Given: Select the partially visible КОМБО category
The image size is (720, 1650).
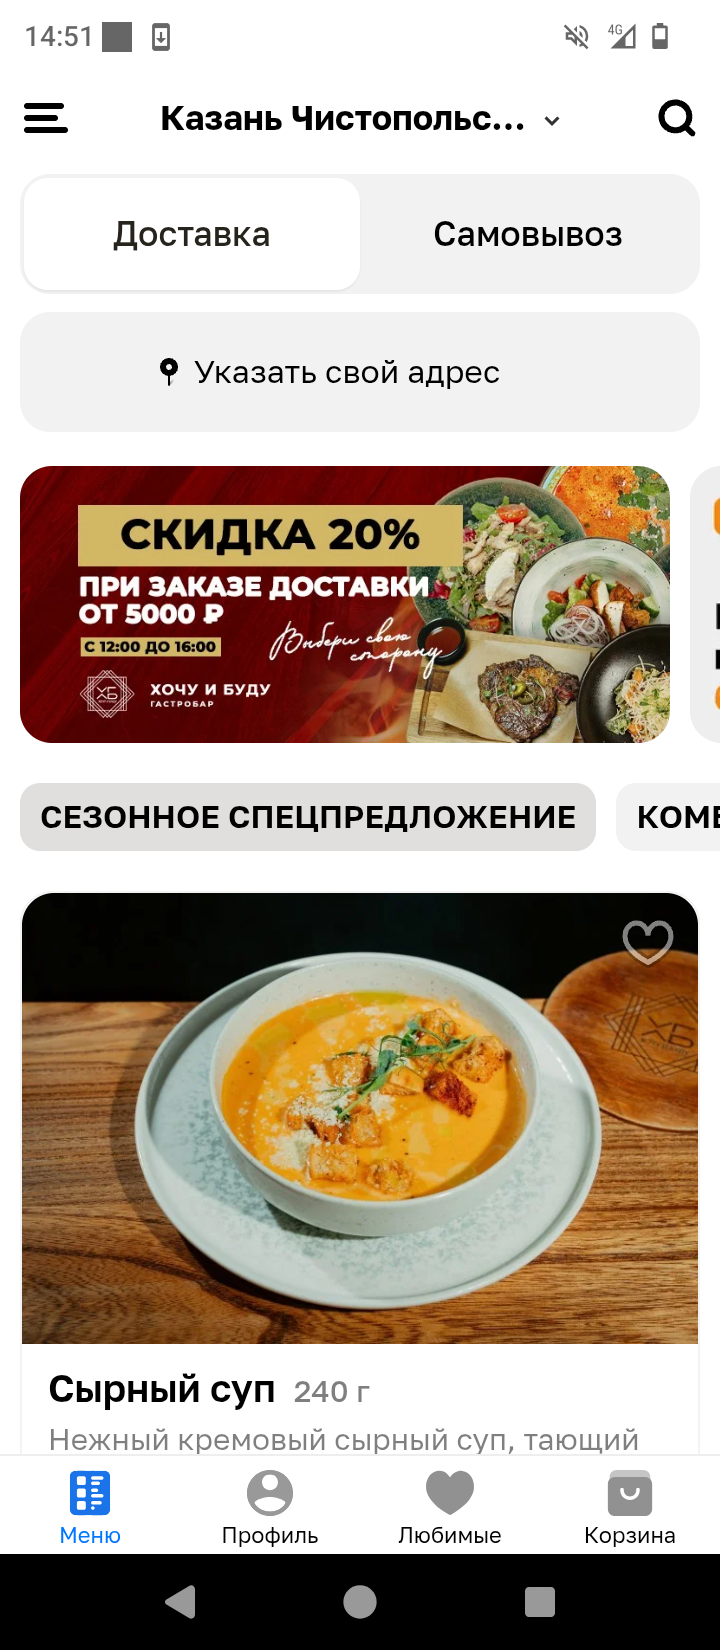Looking at the screenshot, I should (x=668, y=817).
